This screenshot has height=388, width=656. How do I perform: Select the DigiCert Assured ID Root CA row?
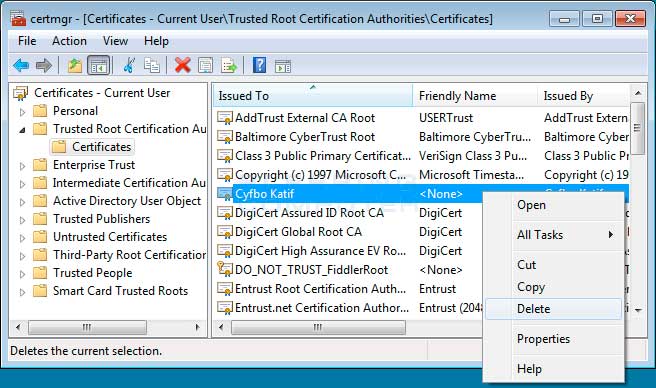pyautogui.click(x=349, y=213)
